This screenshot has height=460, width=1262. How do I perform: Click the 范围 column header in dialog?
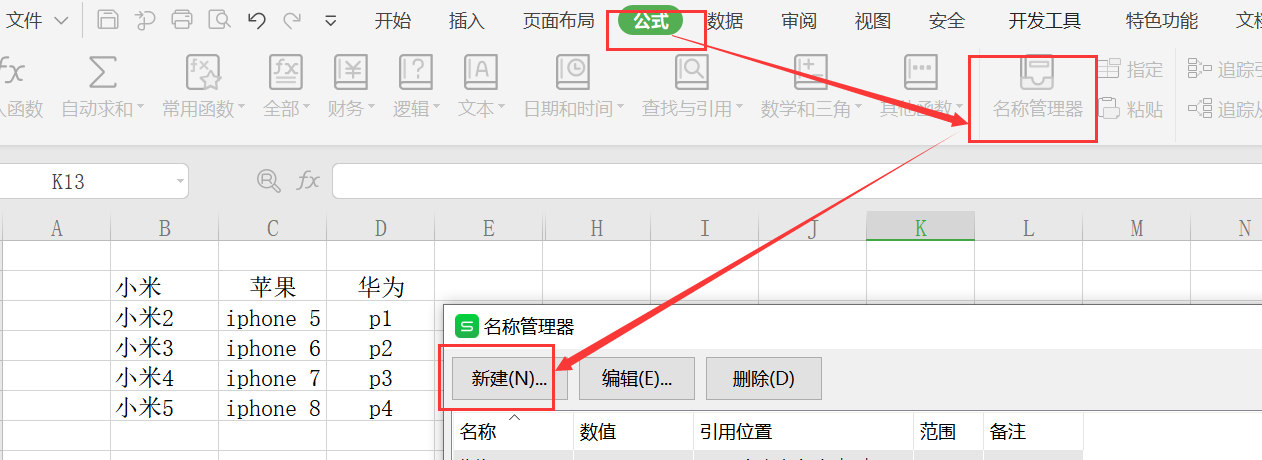pos(949,432)
